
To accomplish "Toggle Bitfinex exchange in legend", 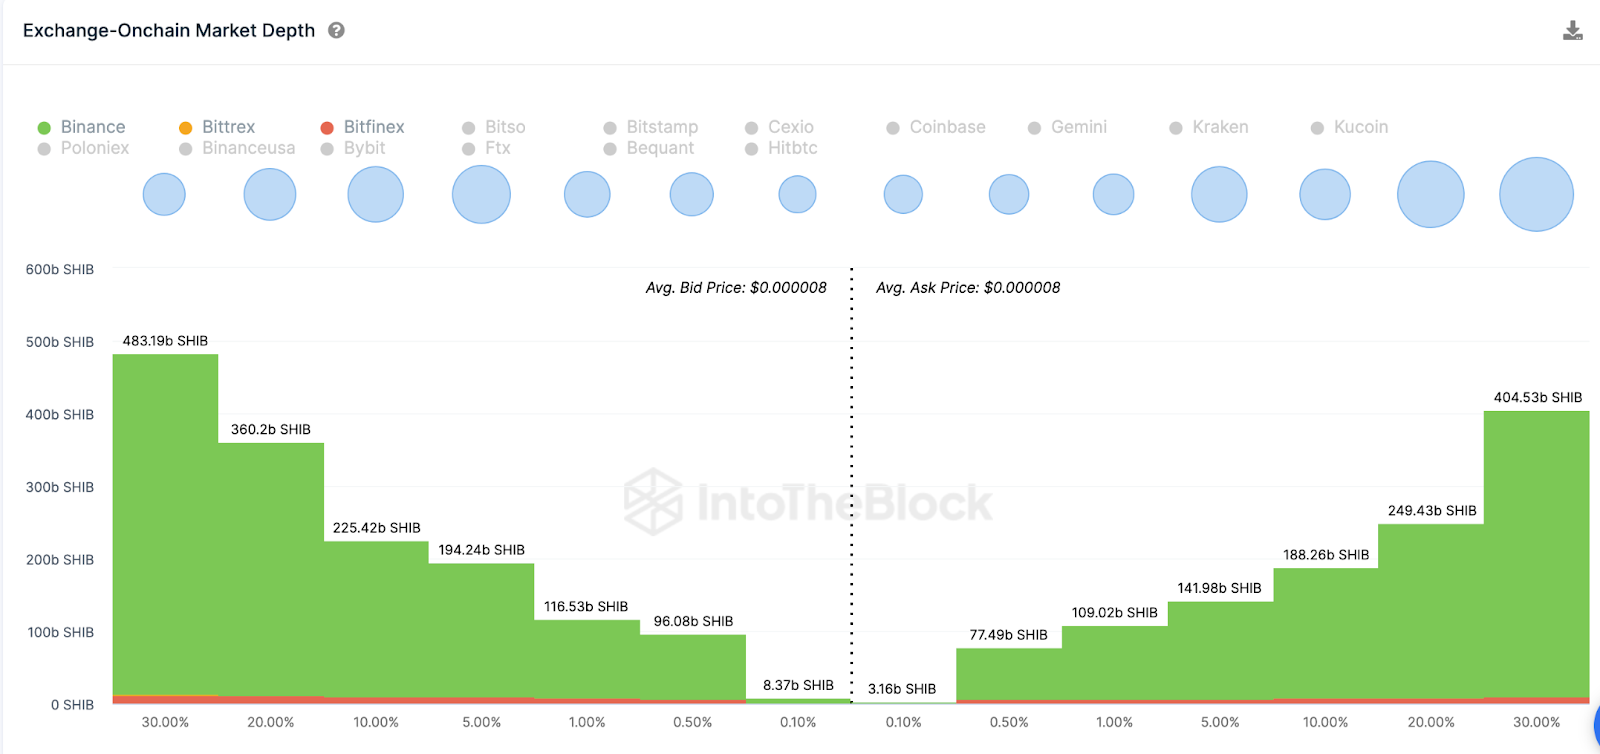I will [373, 127].
